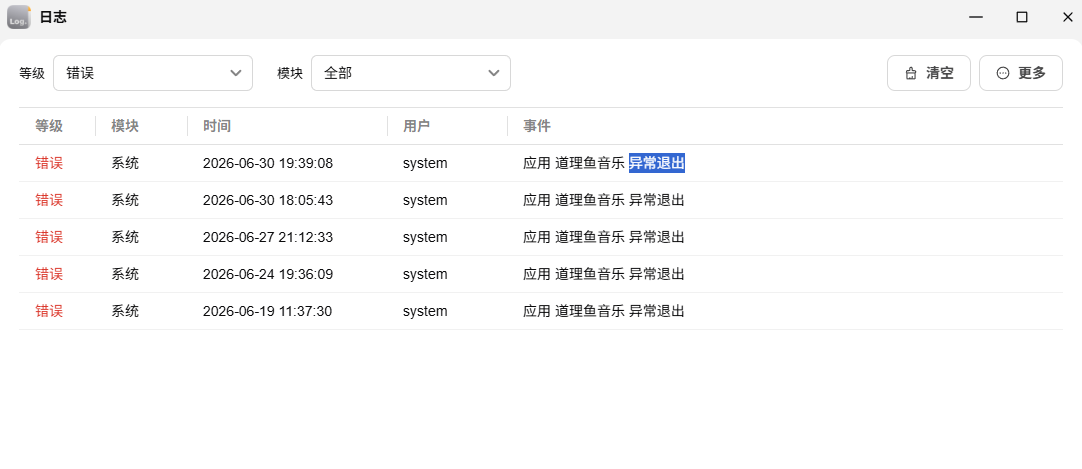The width and height of the screenshot is (1082, 469).
Task: Click 系统 module in the 11:37:30 row
Action: pos(125,311)
